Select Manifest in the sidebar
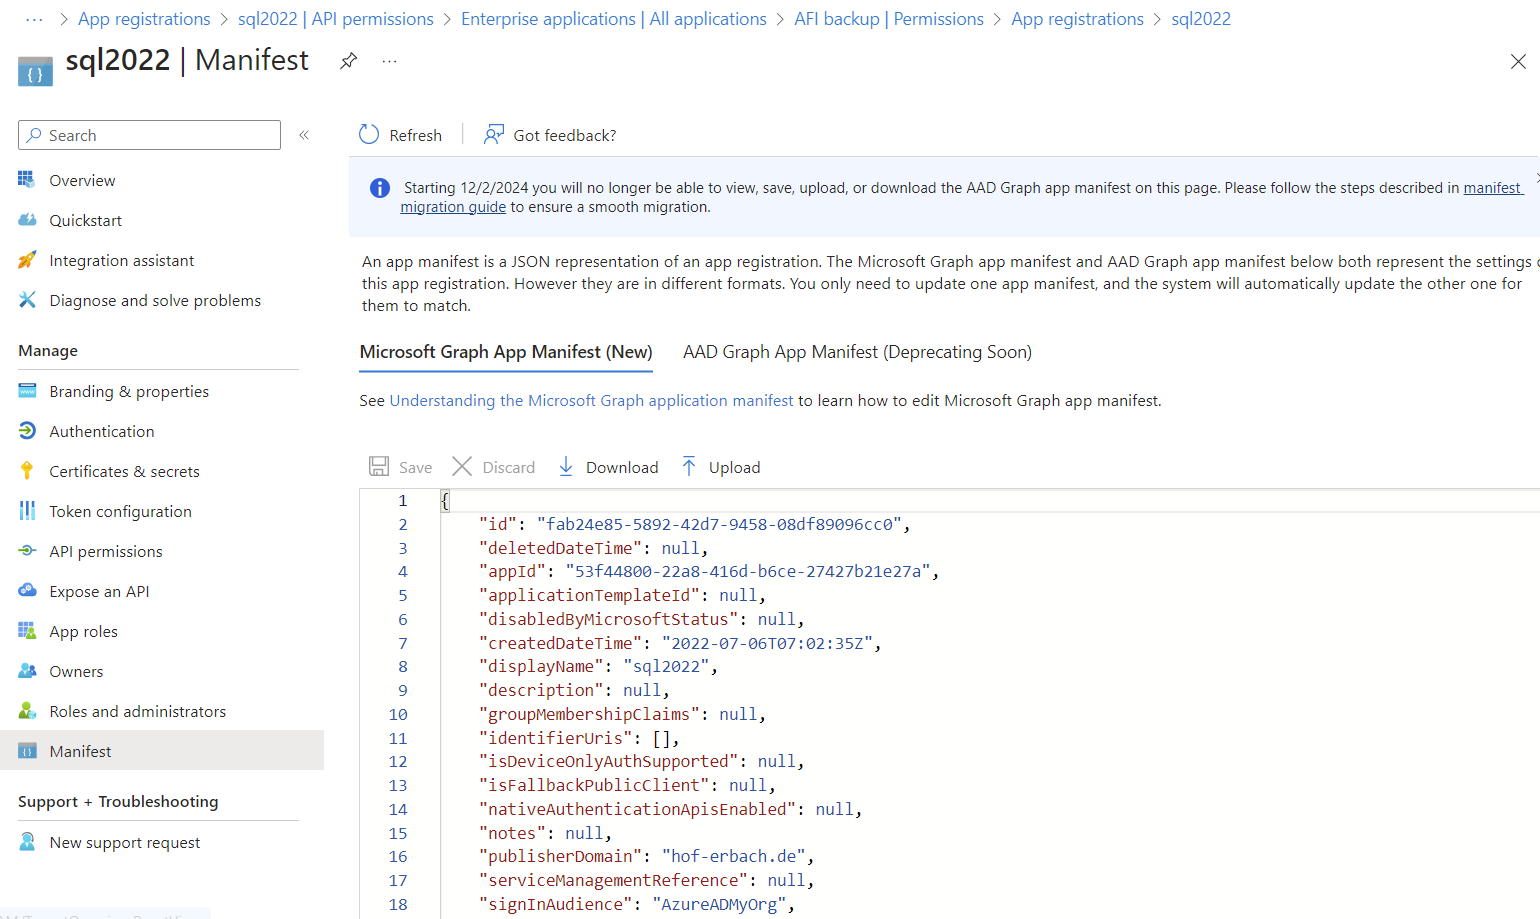 point(161,751)
